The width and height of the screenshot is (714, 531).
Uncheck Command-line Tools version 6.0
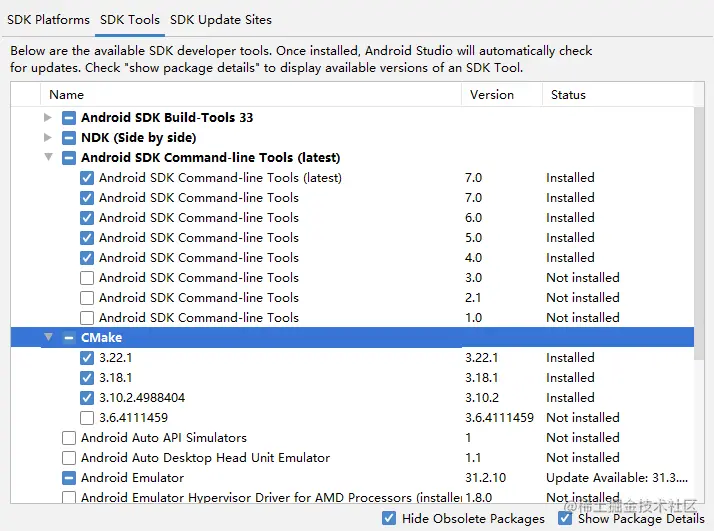pos(87,218)
